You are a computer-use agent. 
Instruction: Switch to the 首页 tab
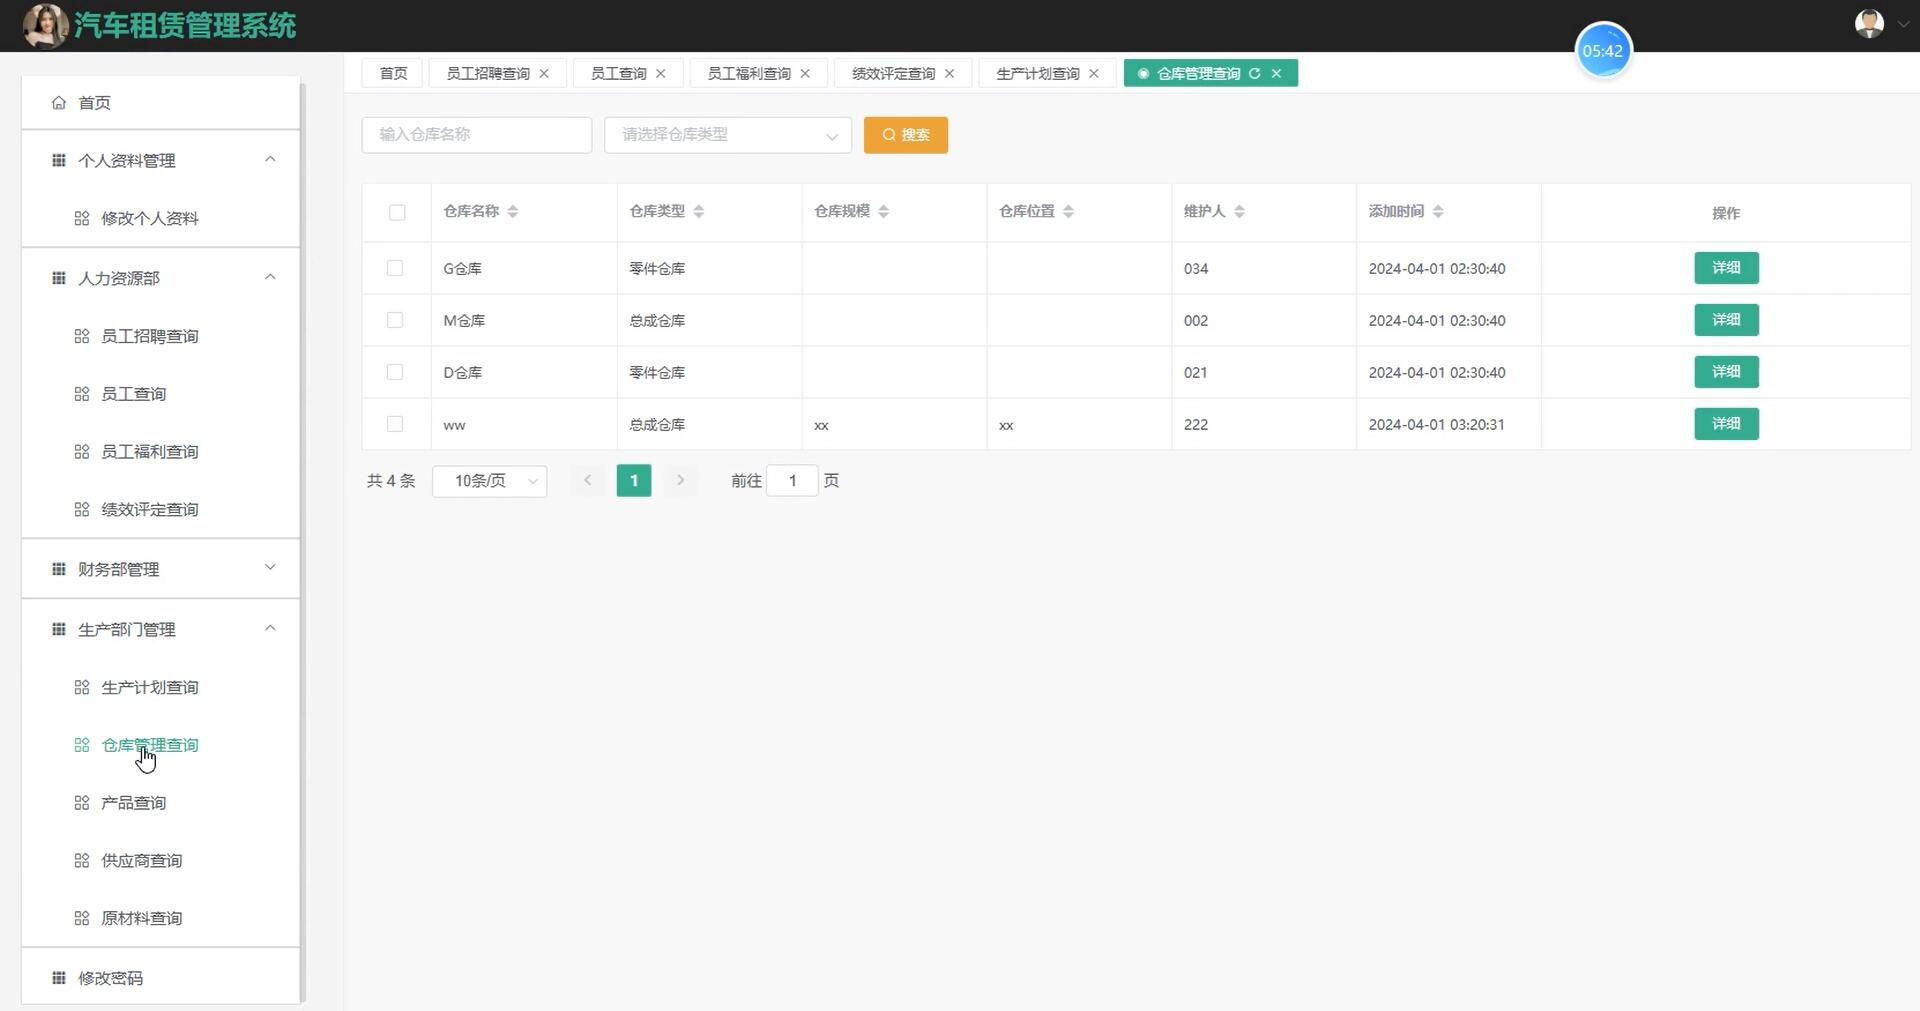(393, 73)
